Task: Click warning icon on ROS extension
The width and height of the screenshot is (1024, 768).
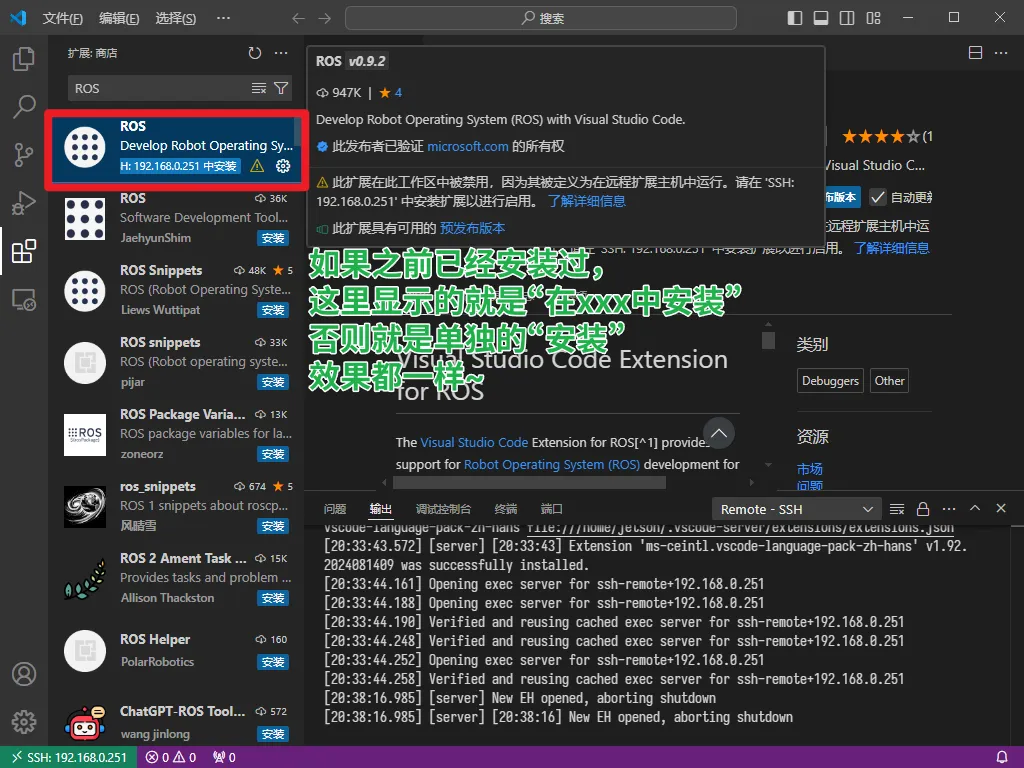Action: (257, 166)
